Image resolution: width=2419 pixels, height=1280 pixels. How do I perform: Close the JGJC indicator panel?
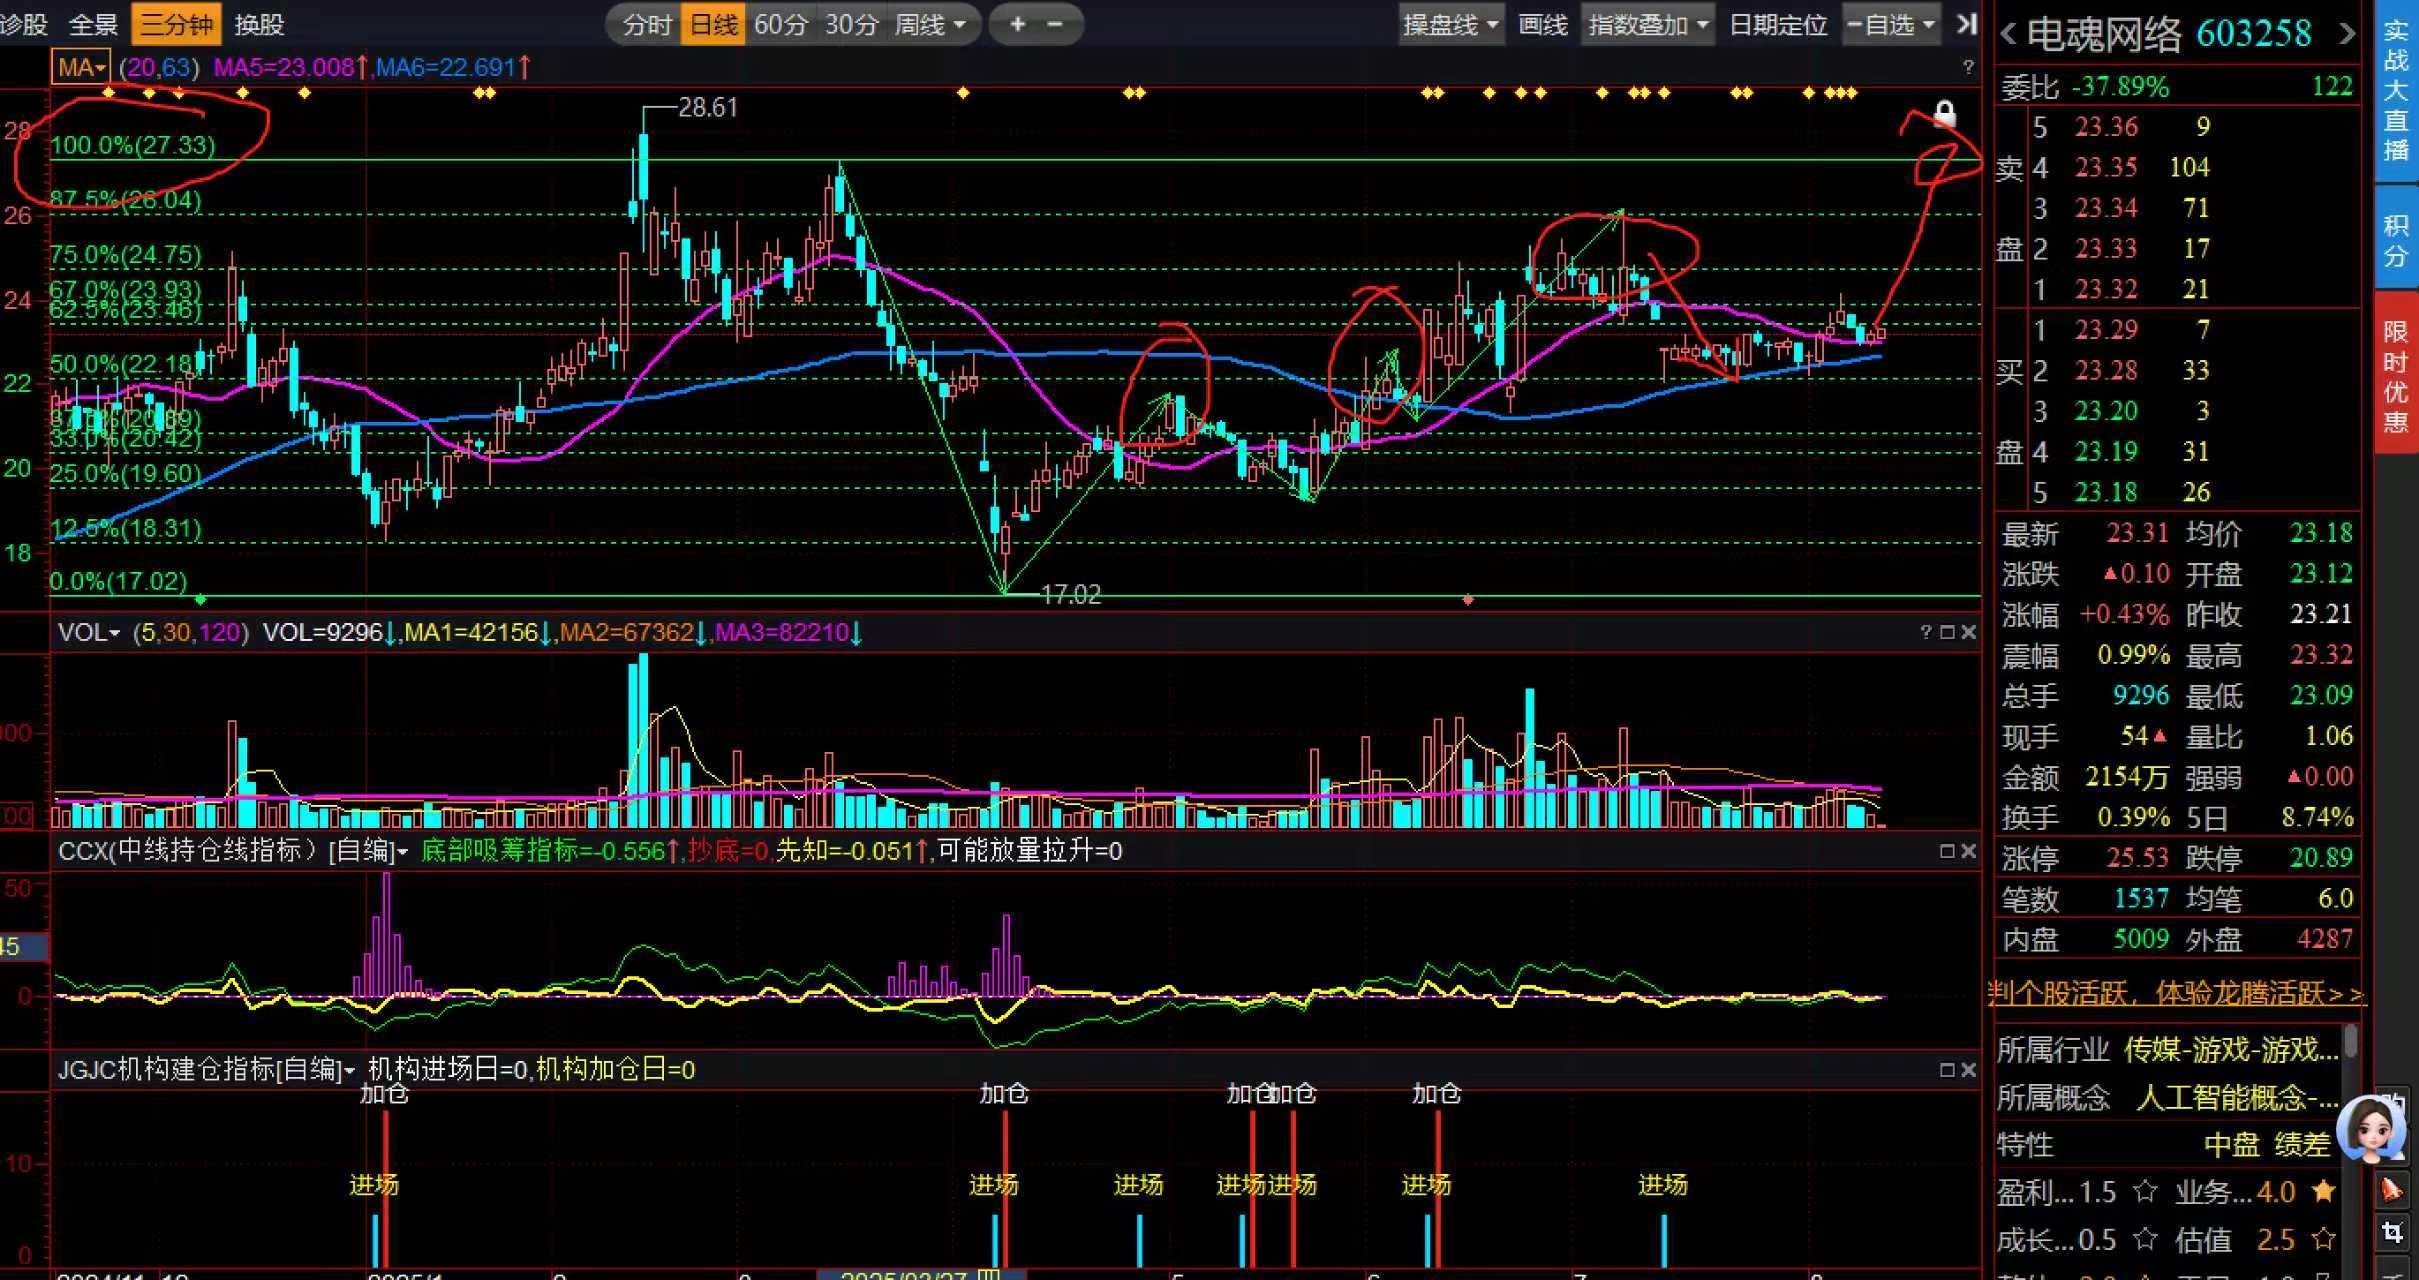[x=1968, y=1070]
